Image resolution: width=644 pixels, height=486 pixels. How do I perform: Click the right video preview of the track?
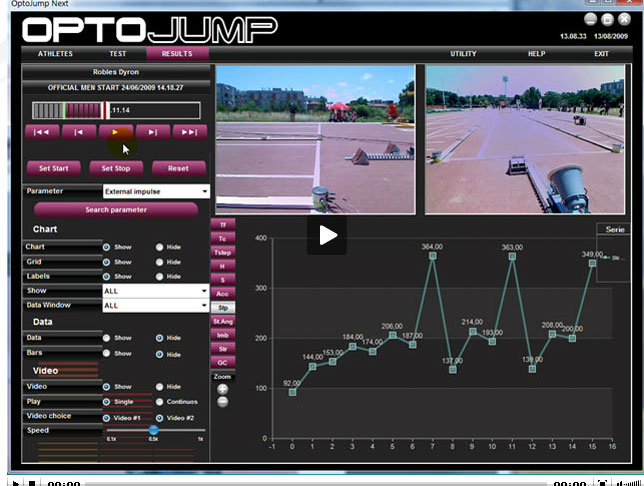coord(525,140)
